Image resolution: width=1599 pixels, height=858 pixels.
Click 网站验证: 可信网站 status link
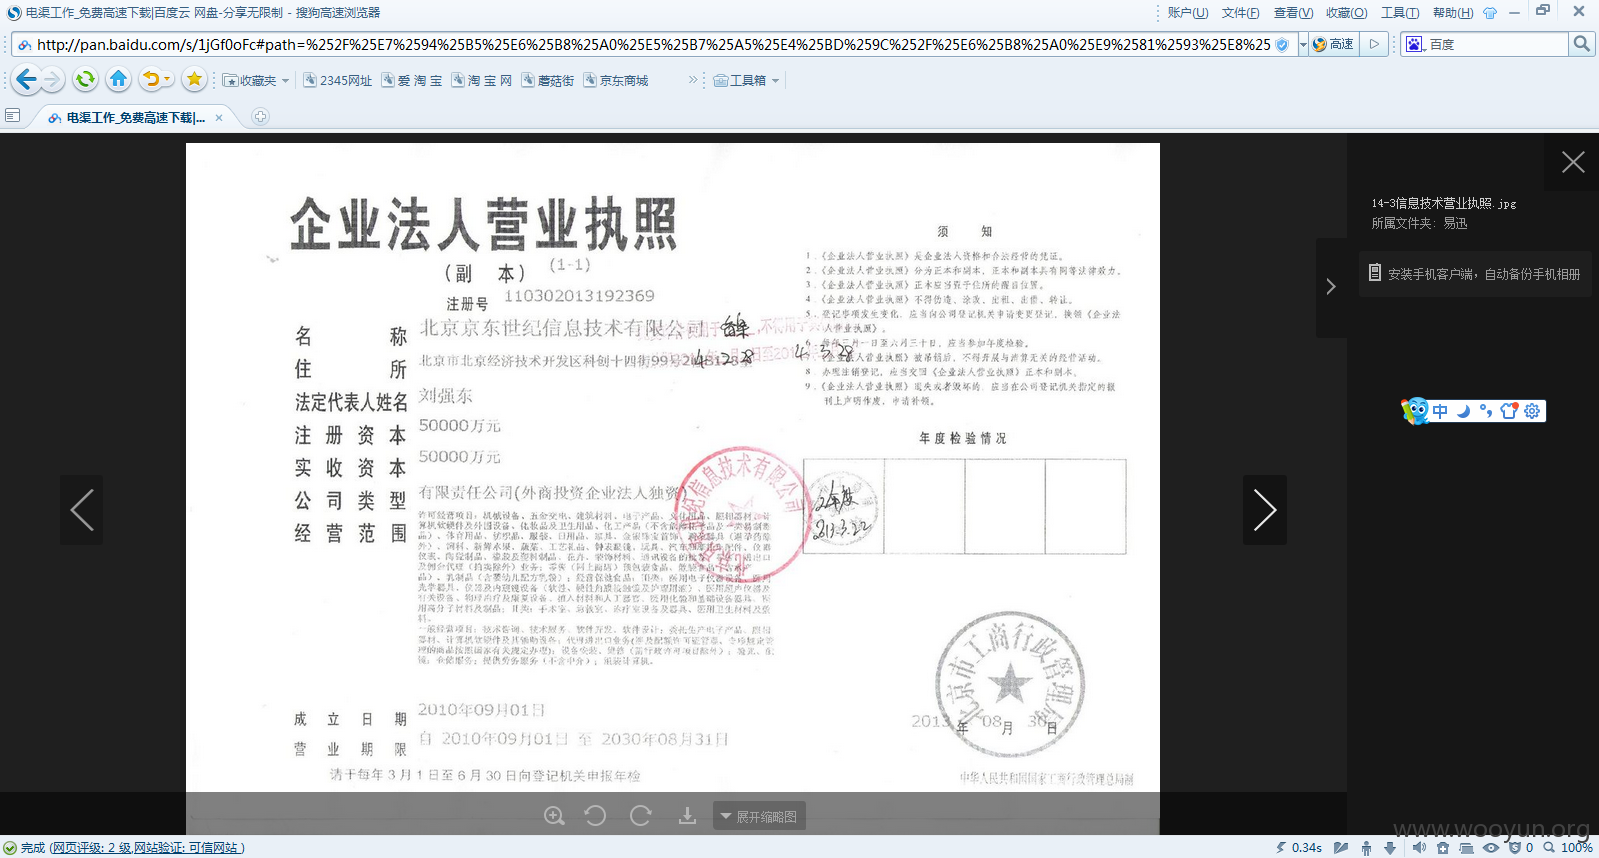(x=186, y=847)
